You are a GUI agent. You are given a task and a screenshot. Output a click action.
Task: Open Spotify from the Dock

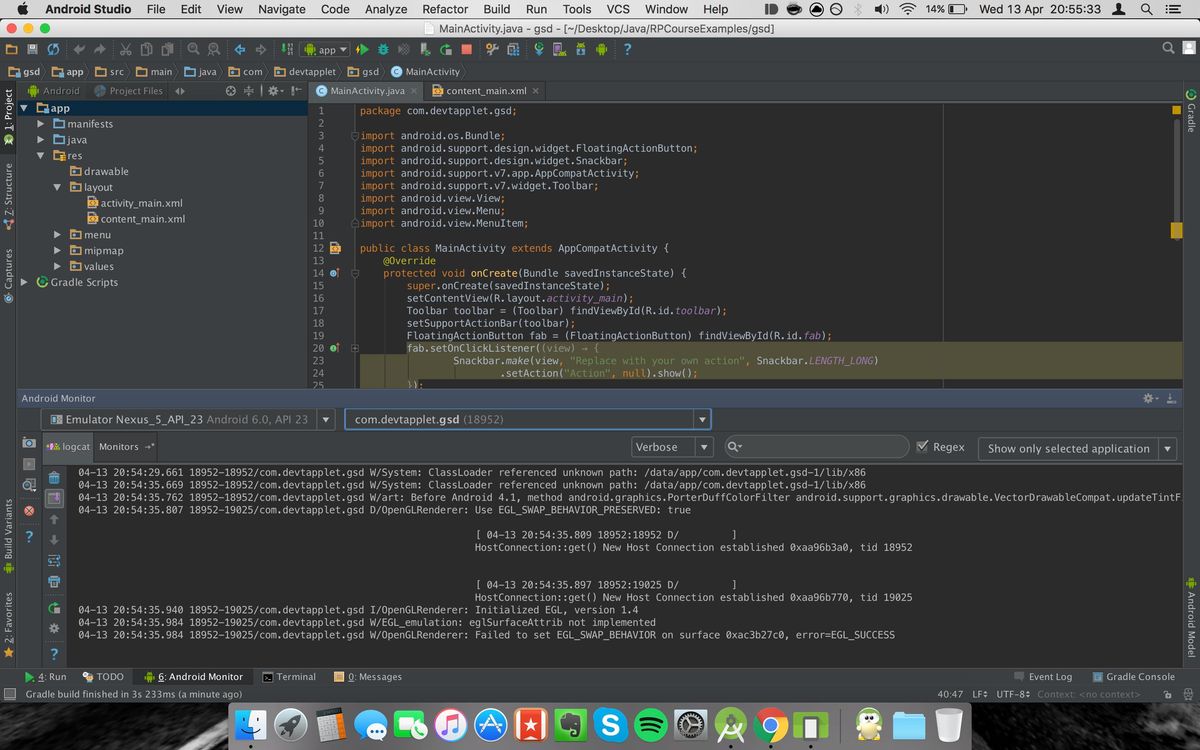pos(651,724)
